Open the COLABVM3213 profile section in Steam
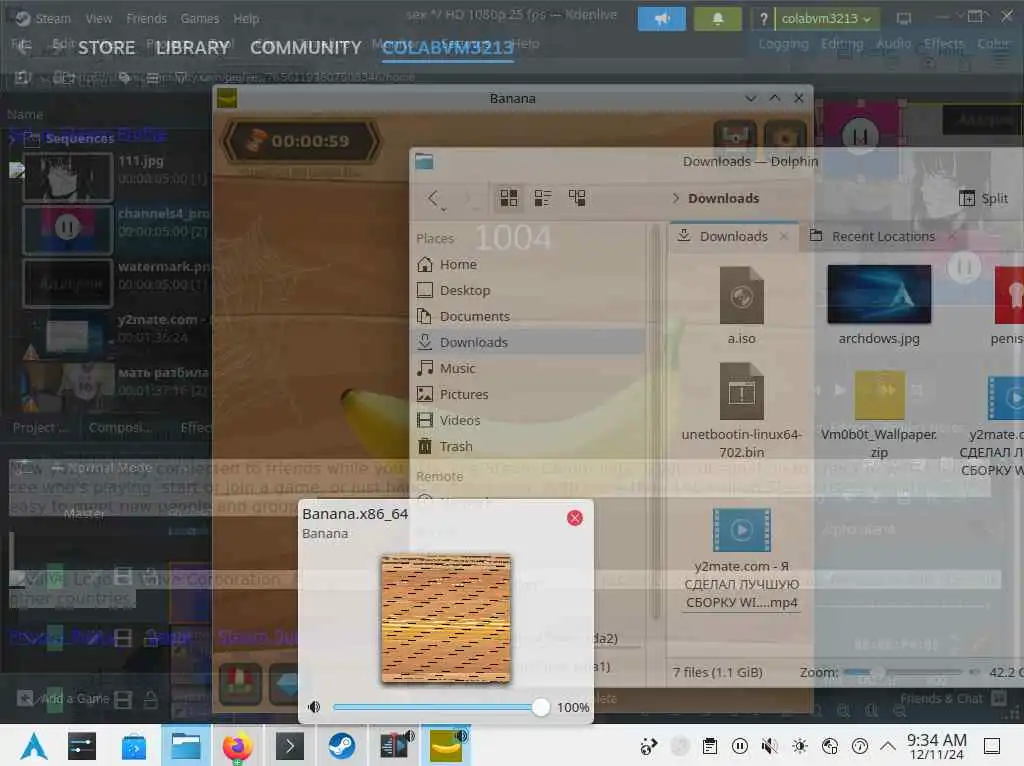Screen dimensions: 1024x766 (447, 48)
